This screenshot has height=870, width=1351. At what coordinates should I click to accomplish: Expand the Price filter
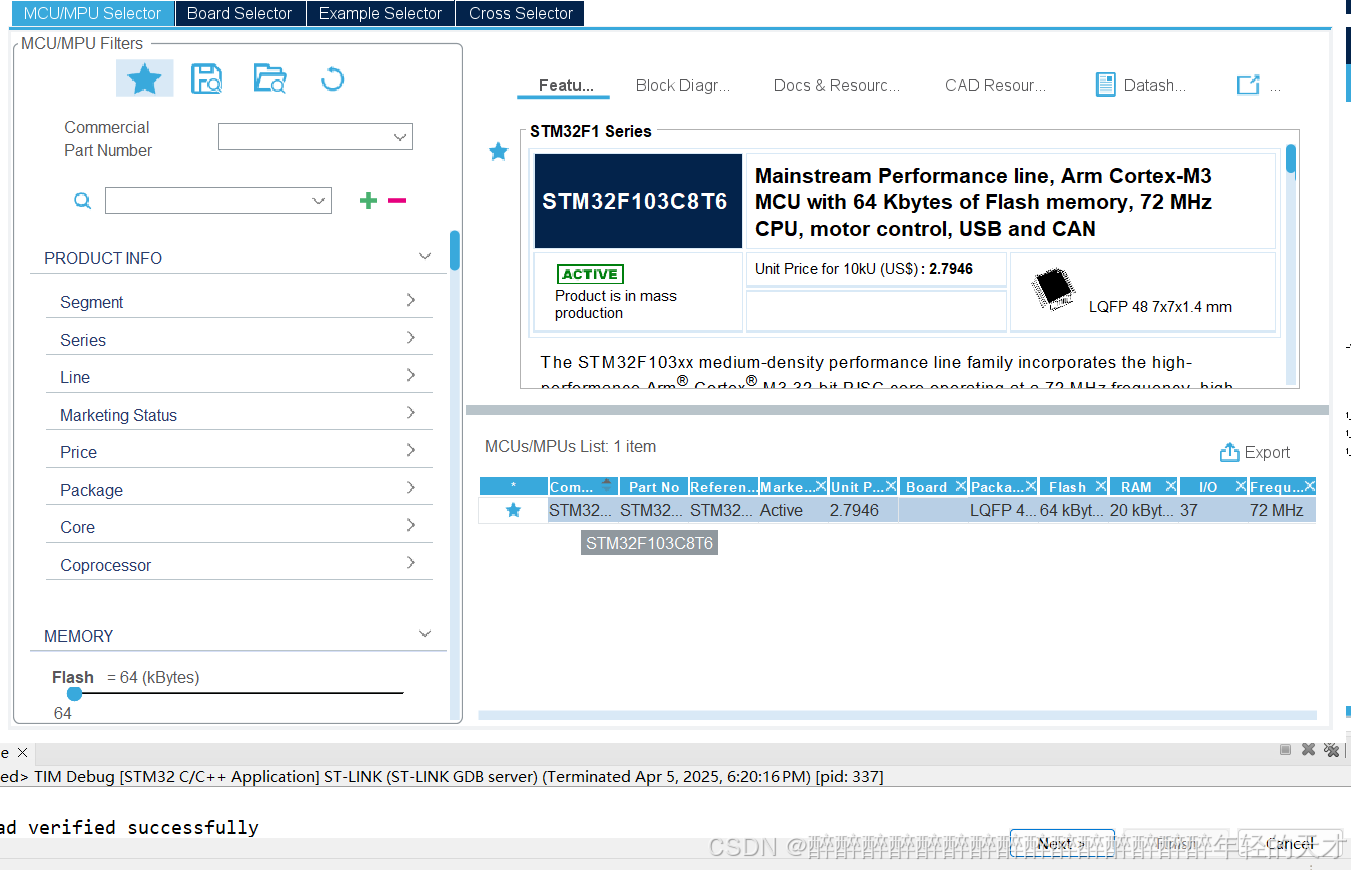[x=410, y=450]
